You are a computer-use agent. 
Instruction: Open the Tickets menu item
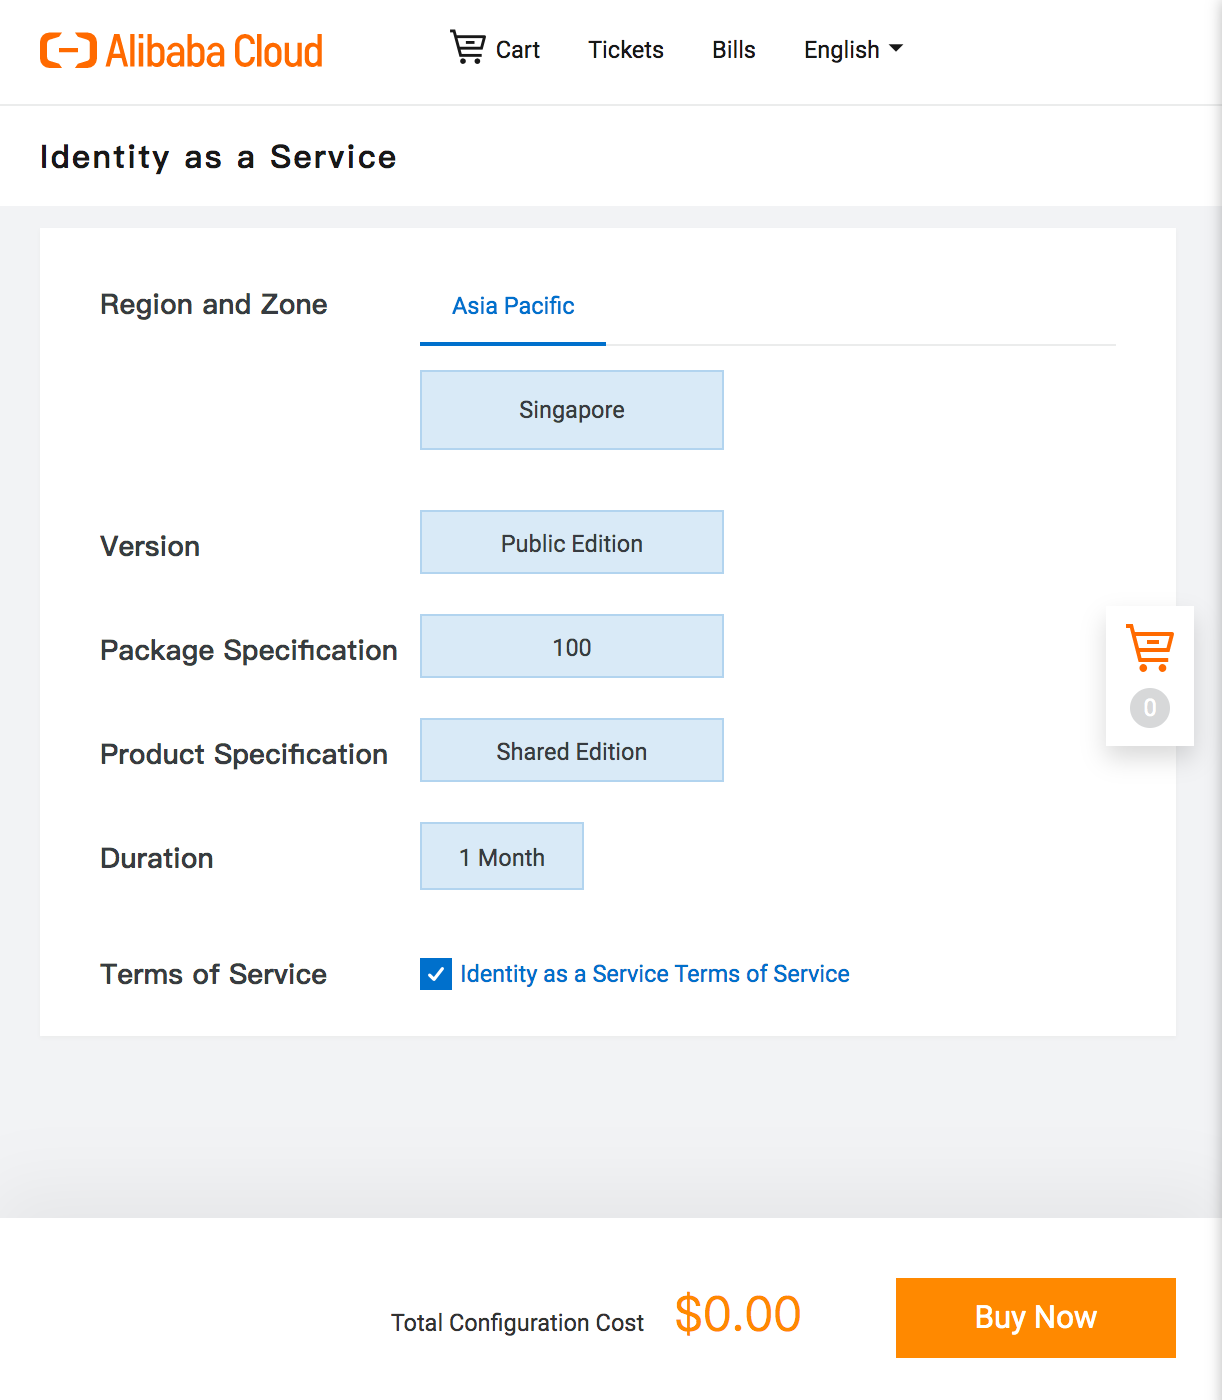(x=625, y=49)
